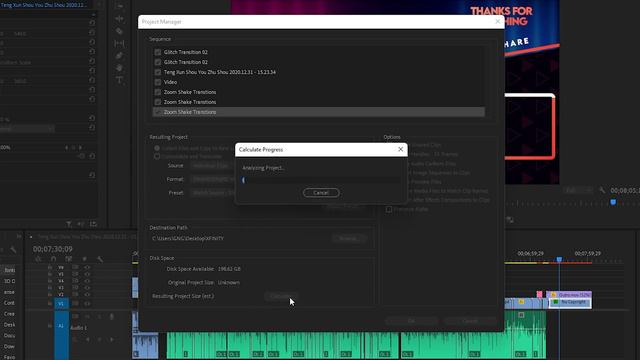Viewport: 640px width, 360px height.
Task: Open the timeline sequence tab Teng Xun Shou
Action: (x=87, y=236)
